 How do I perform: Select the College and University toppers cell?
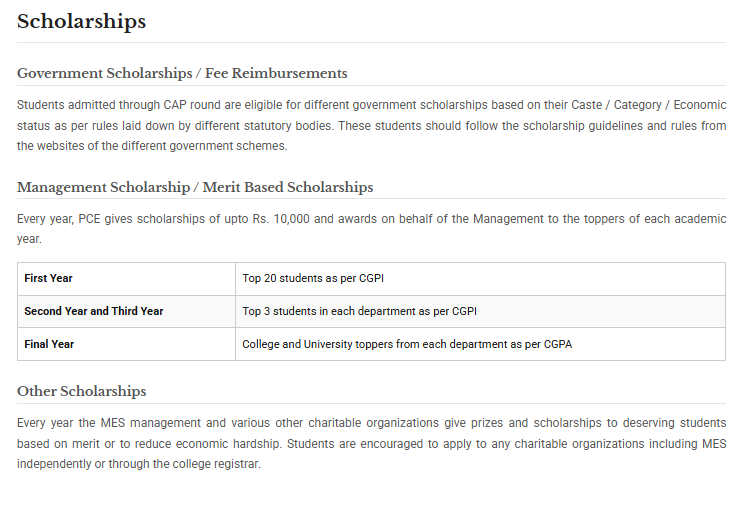click(x=480, y=344)
